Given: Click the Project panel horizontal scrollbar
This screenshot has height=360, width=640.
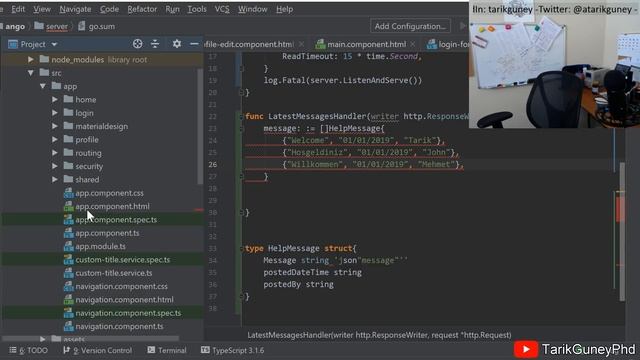Looking at the screenshot, I should (x=91, y=338).
